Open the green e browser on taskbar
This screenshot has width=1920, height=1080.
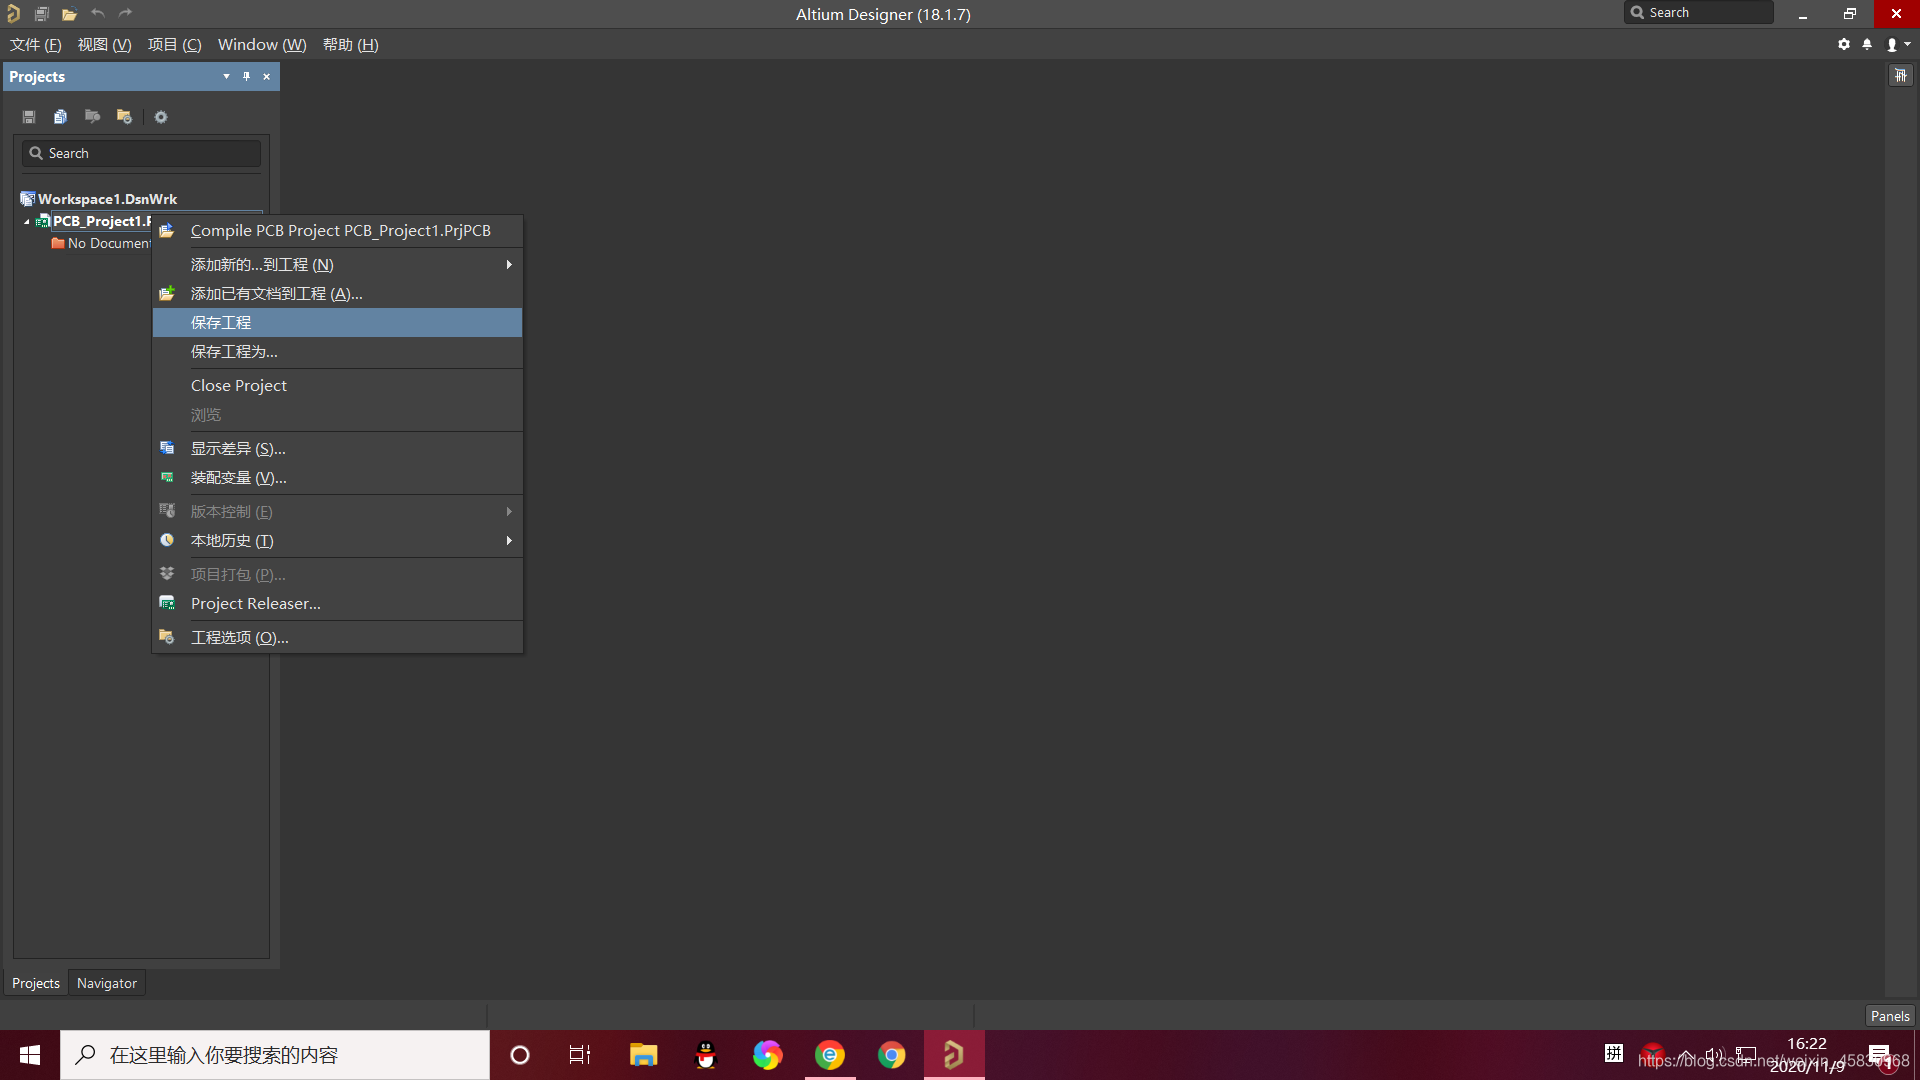[830, 1055]
